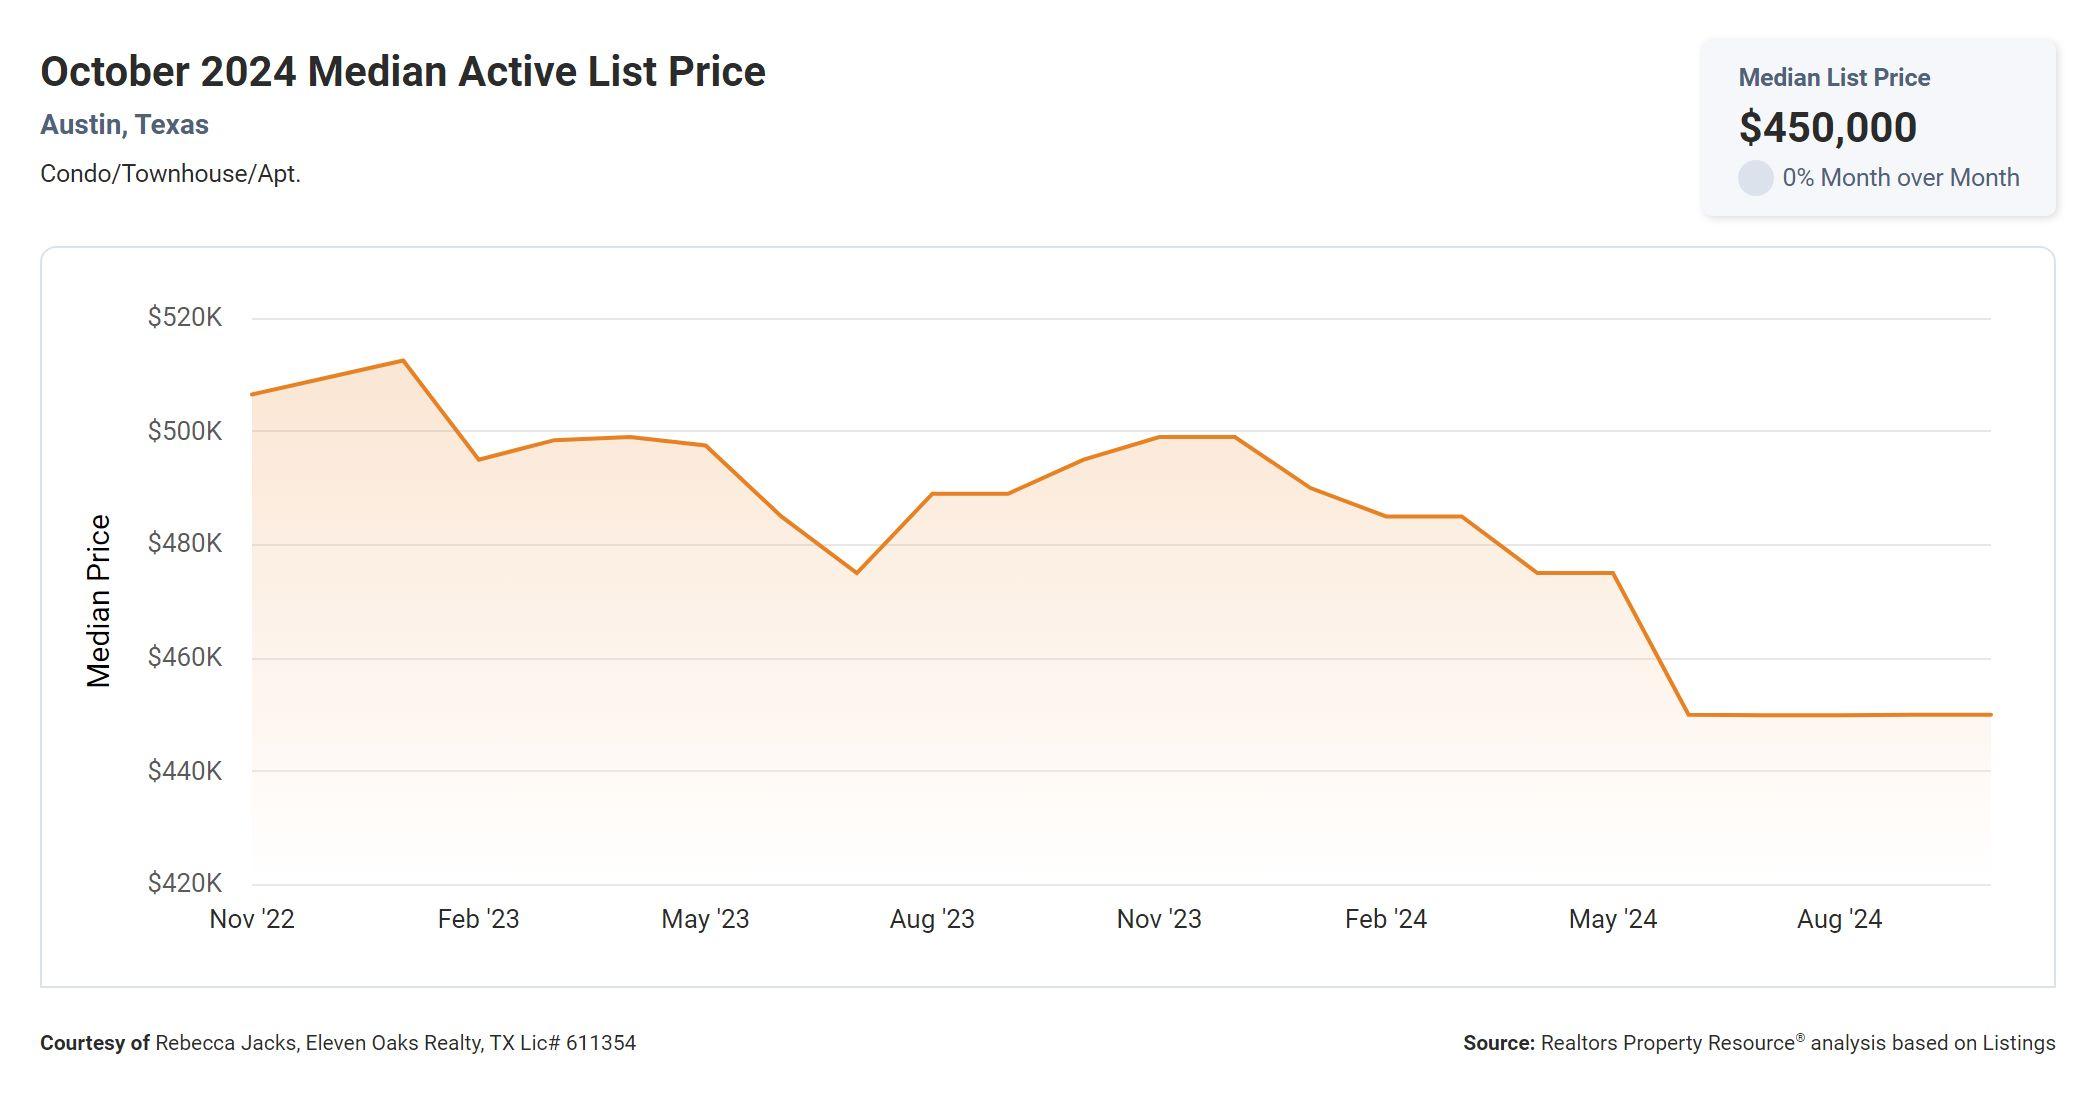
Task: Click the Aug '24 x-axis label
Action: tap(1839, 919)
